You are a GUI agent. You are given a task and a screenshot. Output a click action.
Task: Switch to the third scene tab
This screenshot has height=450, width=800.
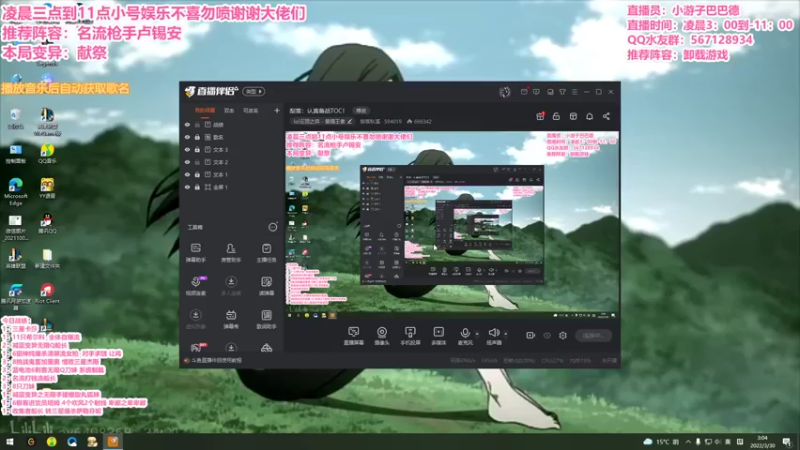pos(250,110)
